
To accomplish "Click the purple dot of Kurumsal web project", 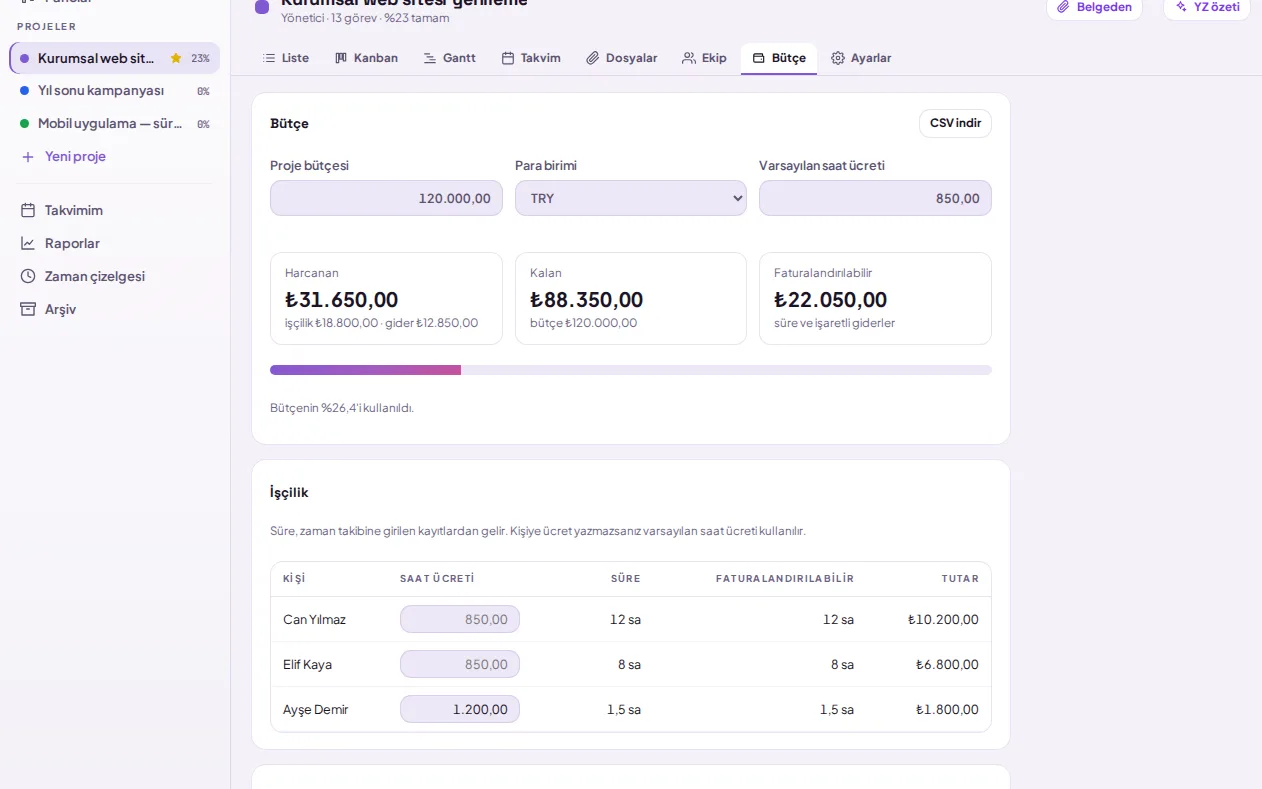I will [x=25, y=58].
